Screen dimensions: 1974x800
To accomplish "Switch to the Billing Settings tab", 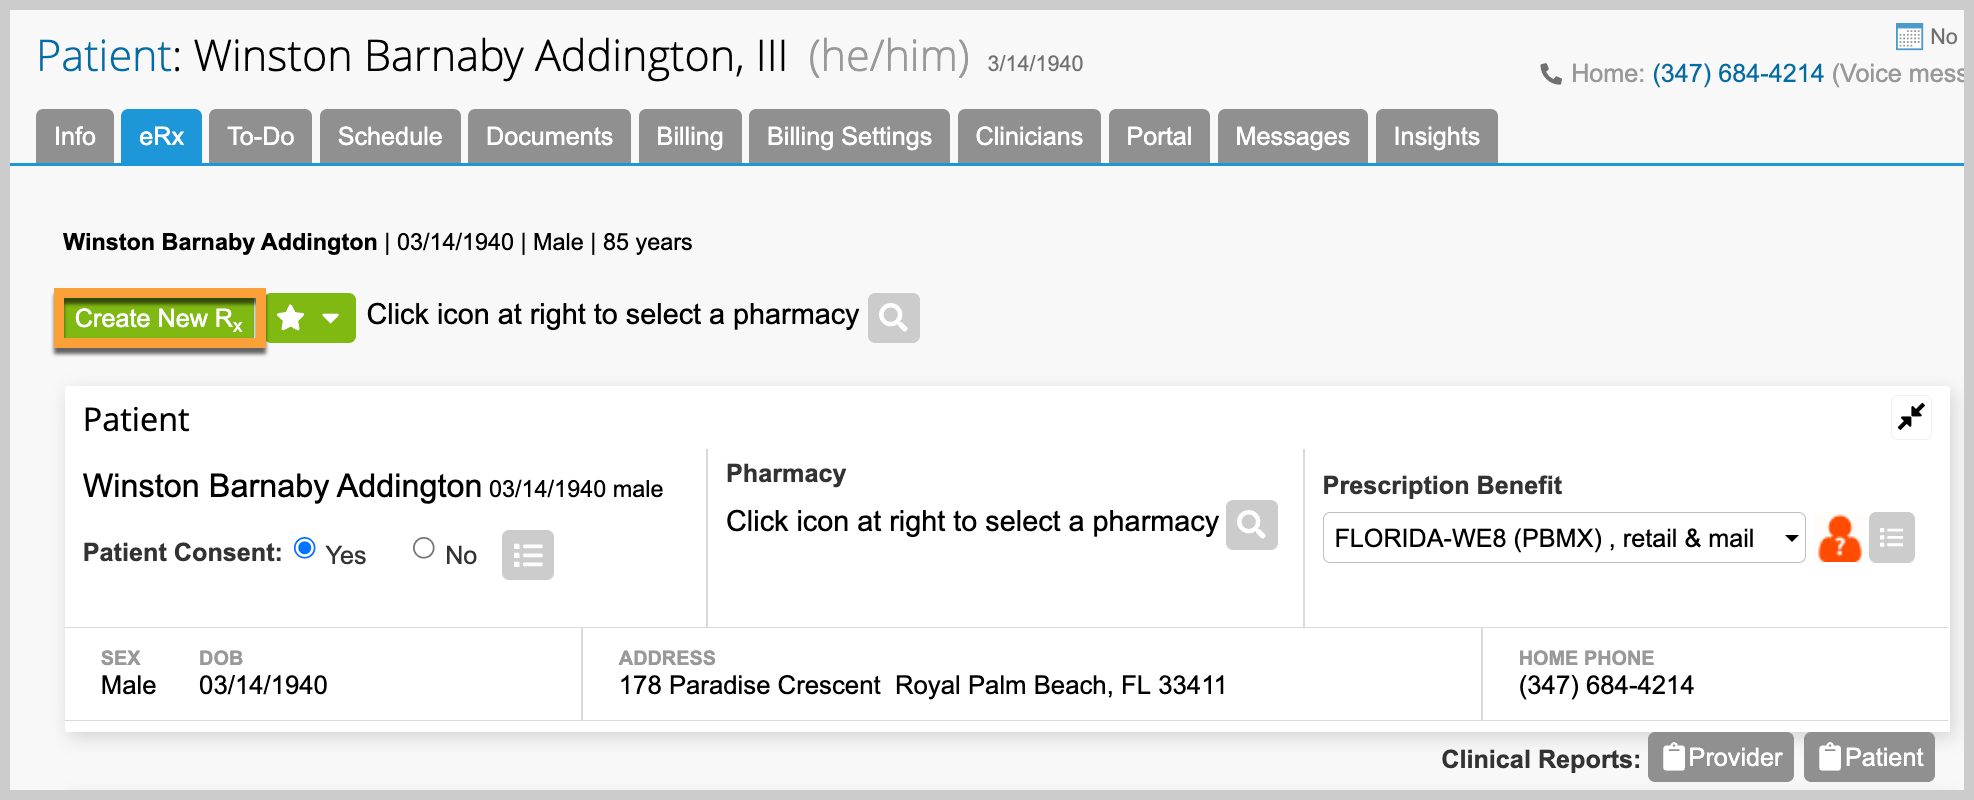I will pyautogui.click(x=849, y=136).
